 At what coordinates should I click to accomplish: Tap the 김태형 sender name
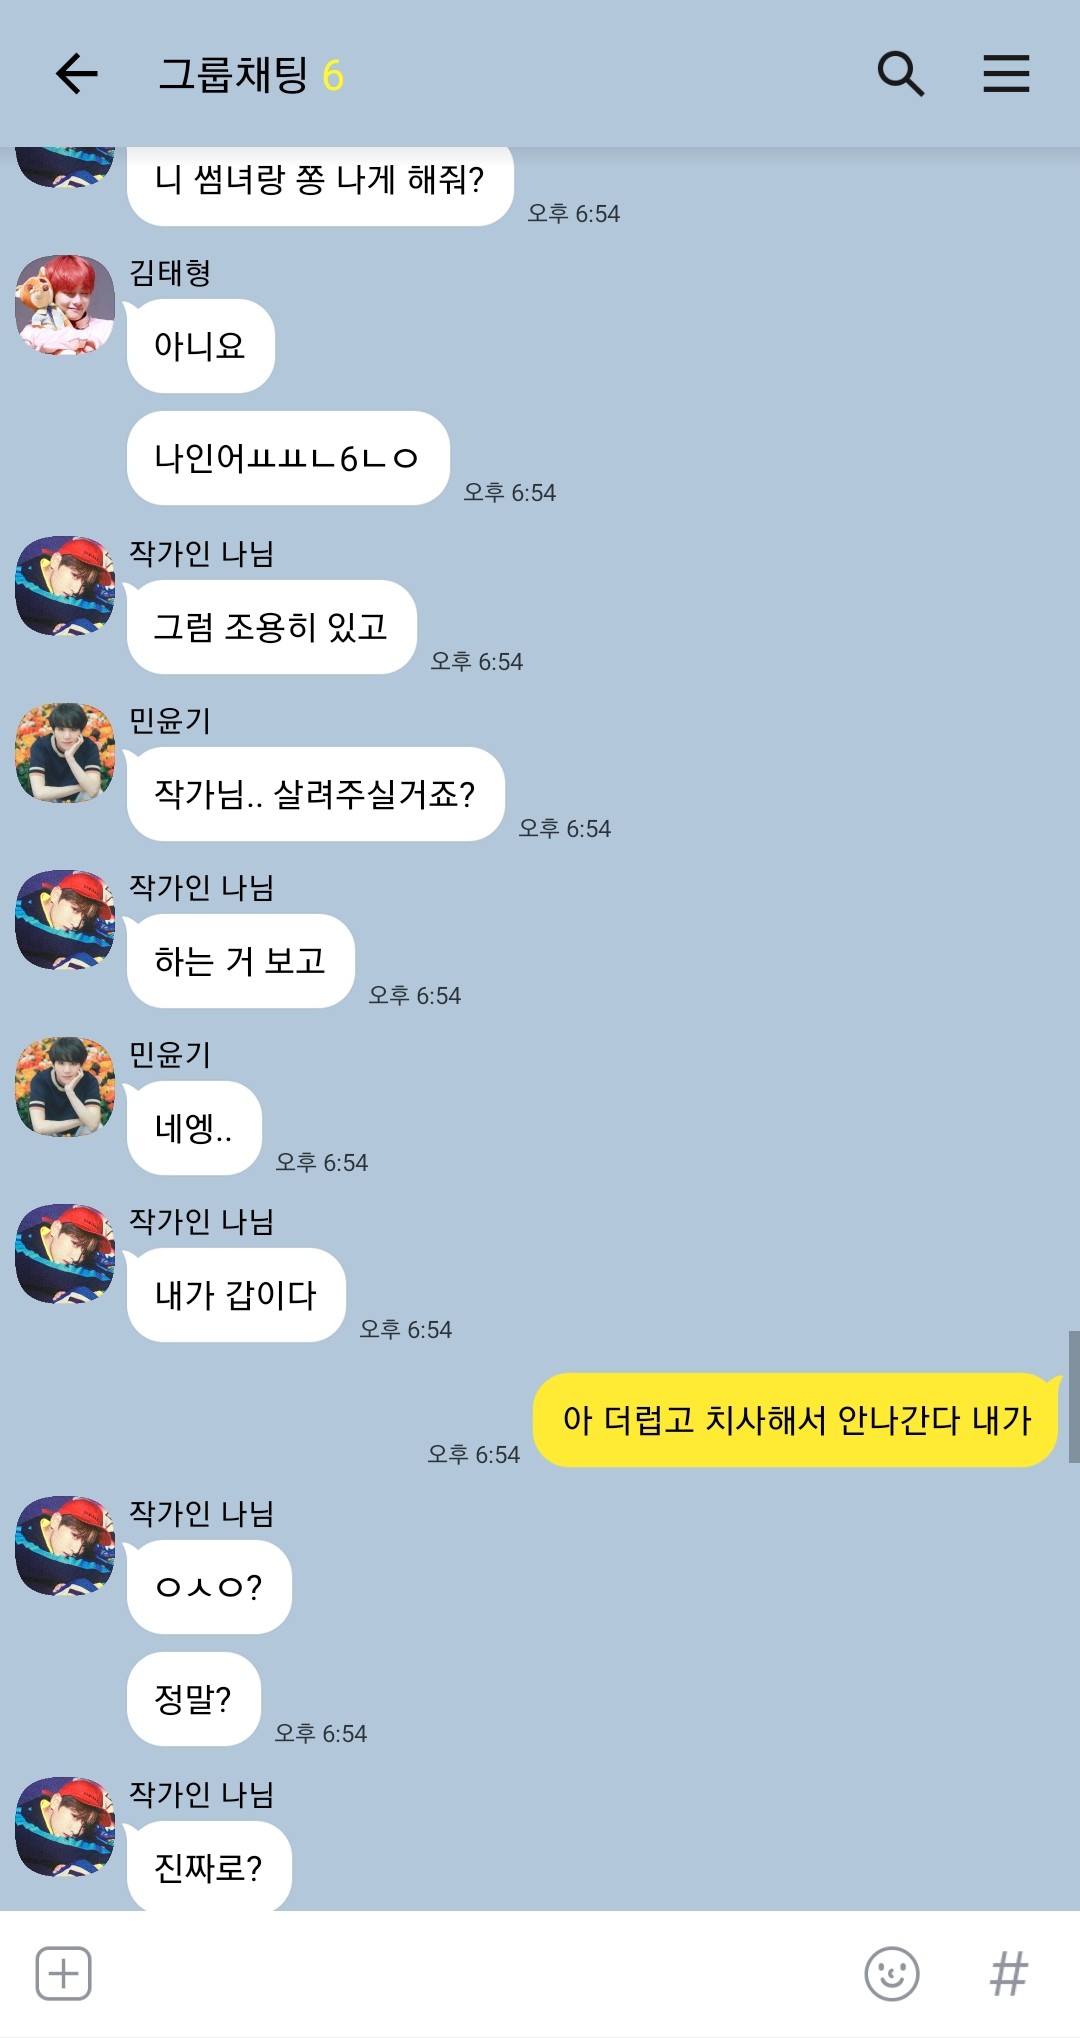click(170, 272)
